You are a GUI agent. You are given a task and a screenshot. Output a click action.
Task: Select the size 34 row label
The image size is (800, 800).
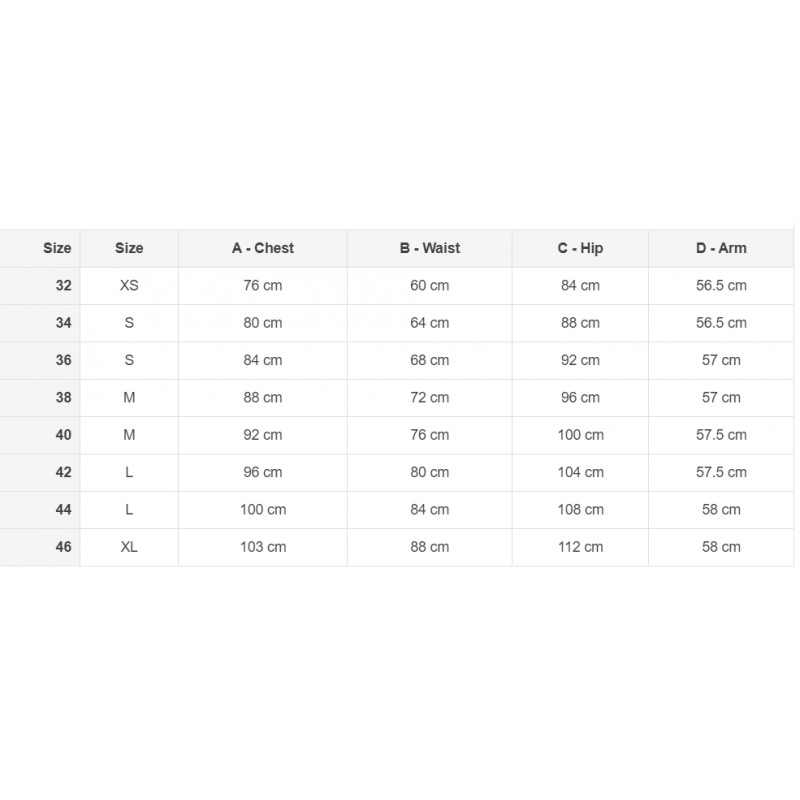pos(64,323)
